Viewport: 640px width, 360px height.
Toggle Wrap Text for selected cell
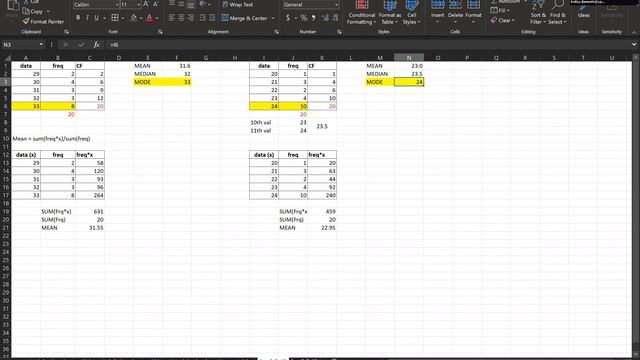point(238,4)
